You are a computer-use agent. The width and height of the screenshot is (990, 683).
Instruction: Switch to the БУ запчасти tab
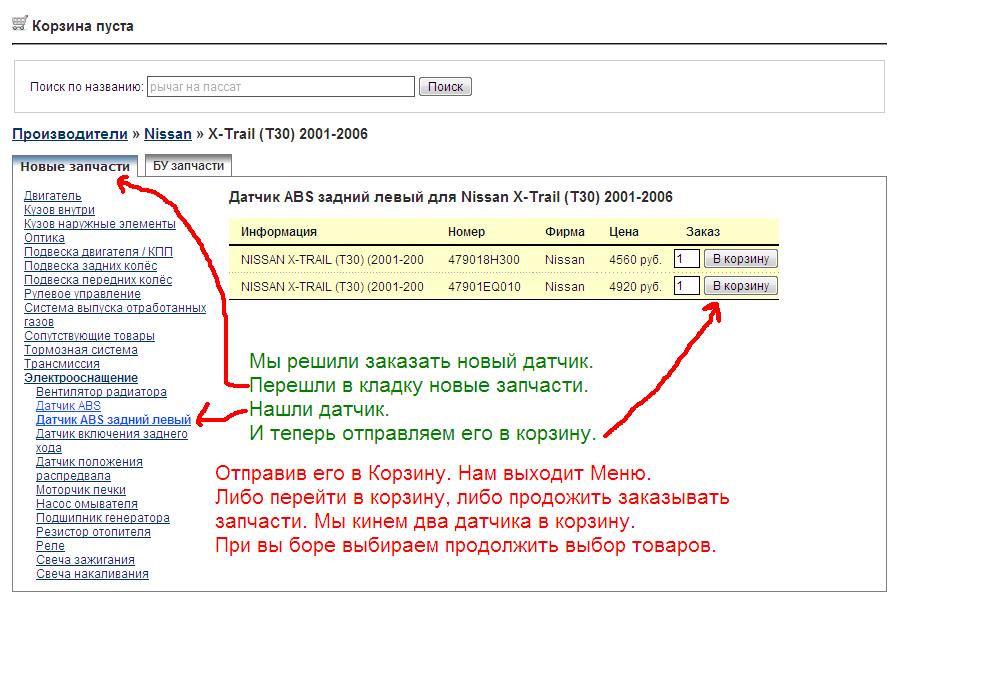point(188,165)
